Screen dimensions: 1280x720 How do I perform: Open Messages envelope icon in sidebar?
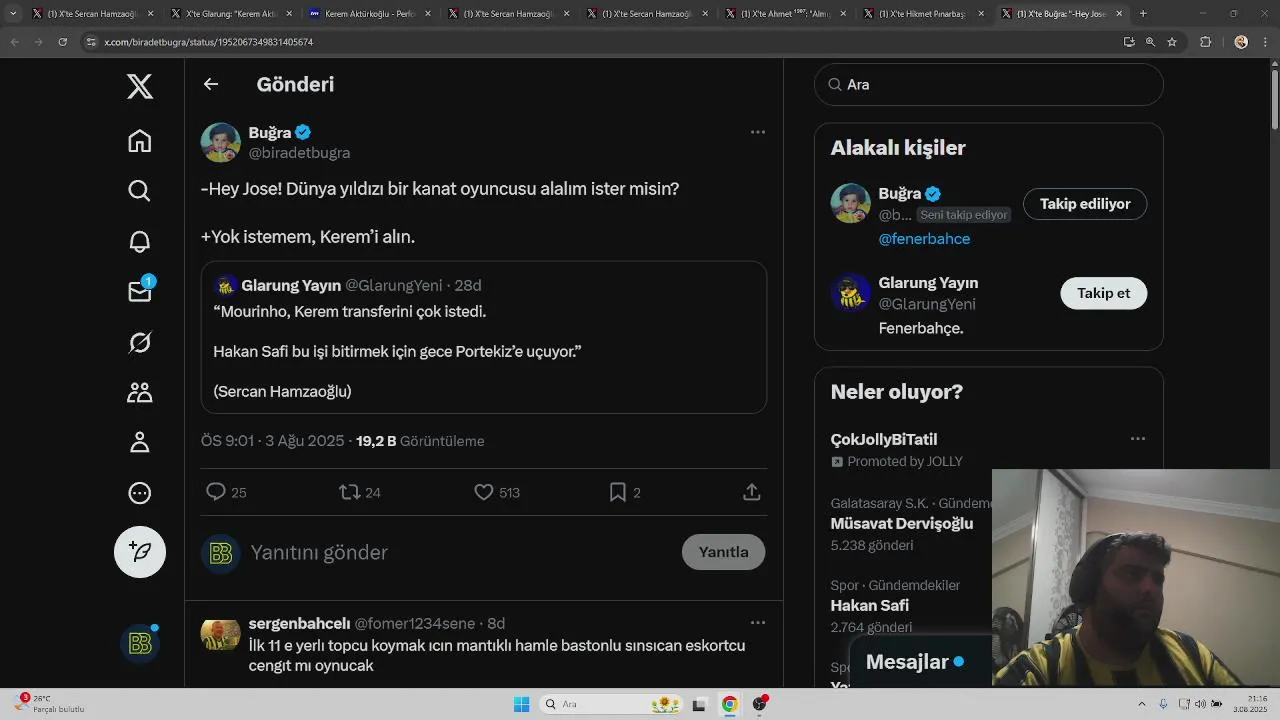click(x=140, y=291)
